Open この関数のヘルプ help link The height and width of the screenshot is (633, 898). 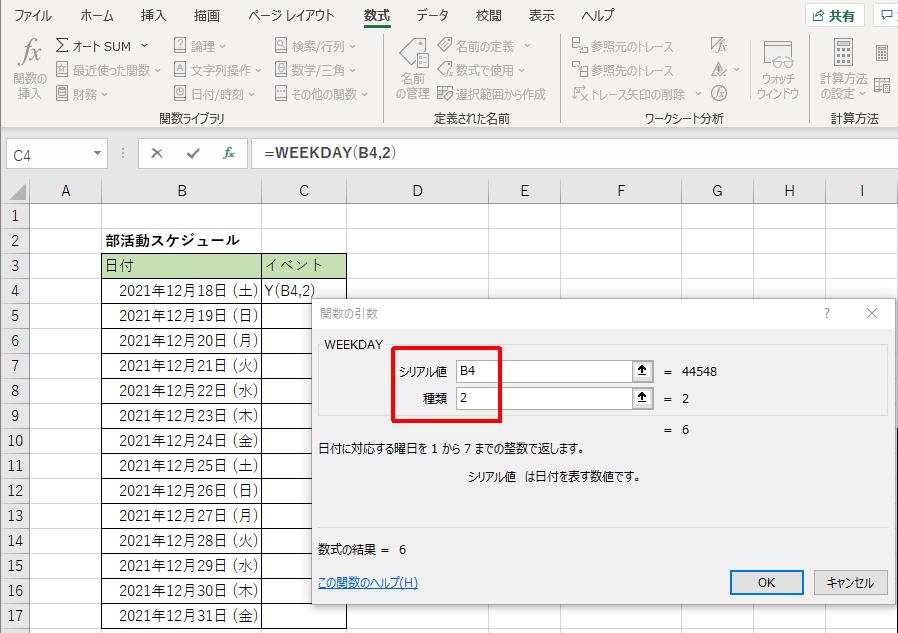coord(367,582)
